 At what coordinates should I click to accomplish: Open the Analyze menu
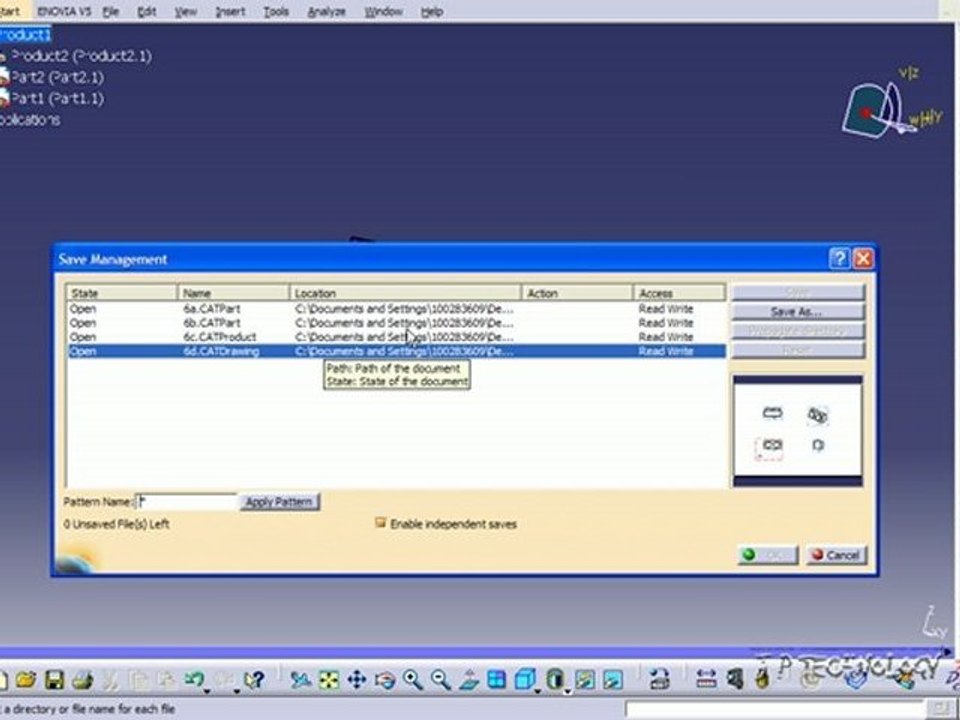pos(326,12)
